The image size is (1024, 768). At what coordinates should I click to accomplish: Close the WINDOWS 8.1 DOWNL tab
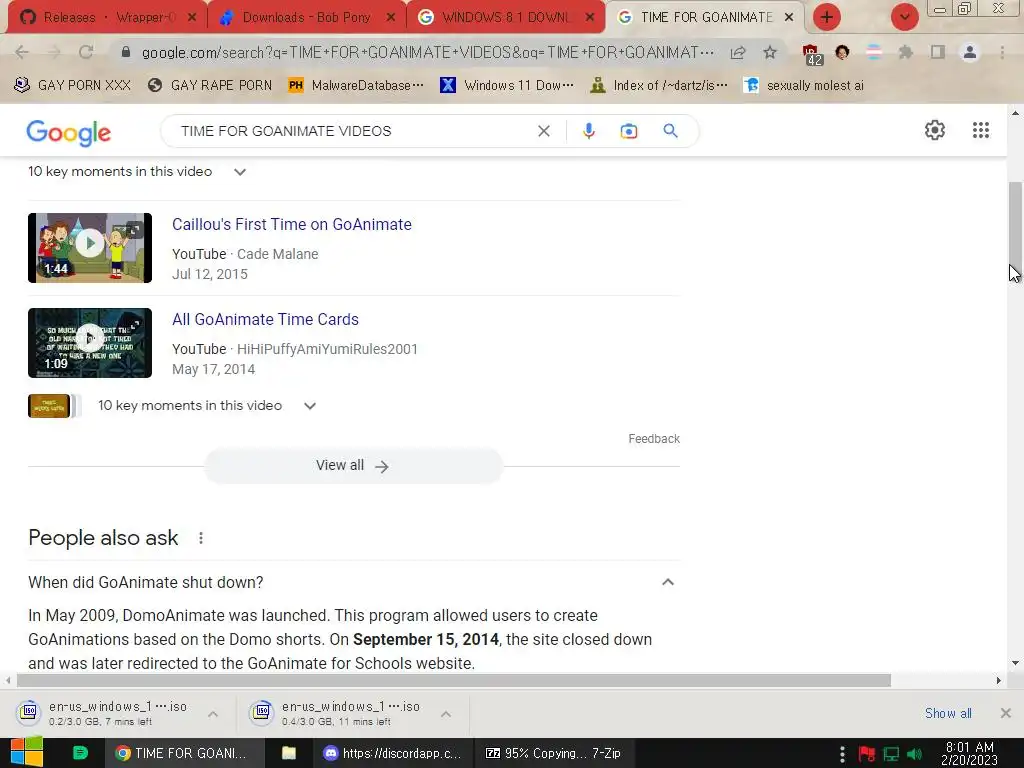click(590, 17)
